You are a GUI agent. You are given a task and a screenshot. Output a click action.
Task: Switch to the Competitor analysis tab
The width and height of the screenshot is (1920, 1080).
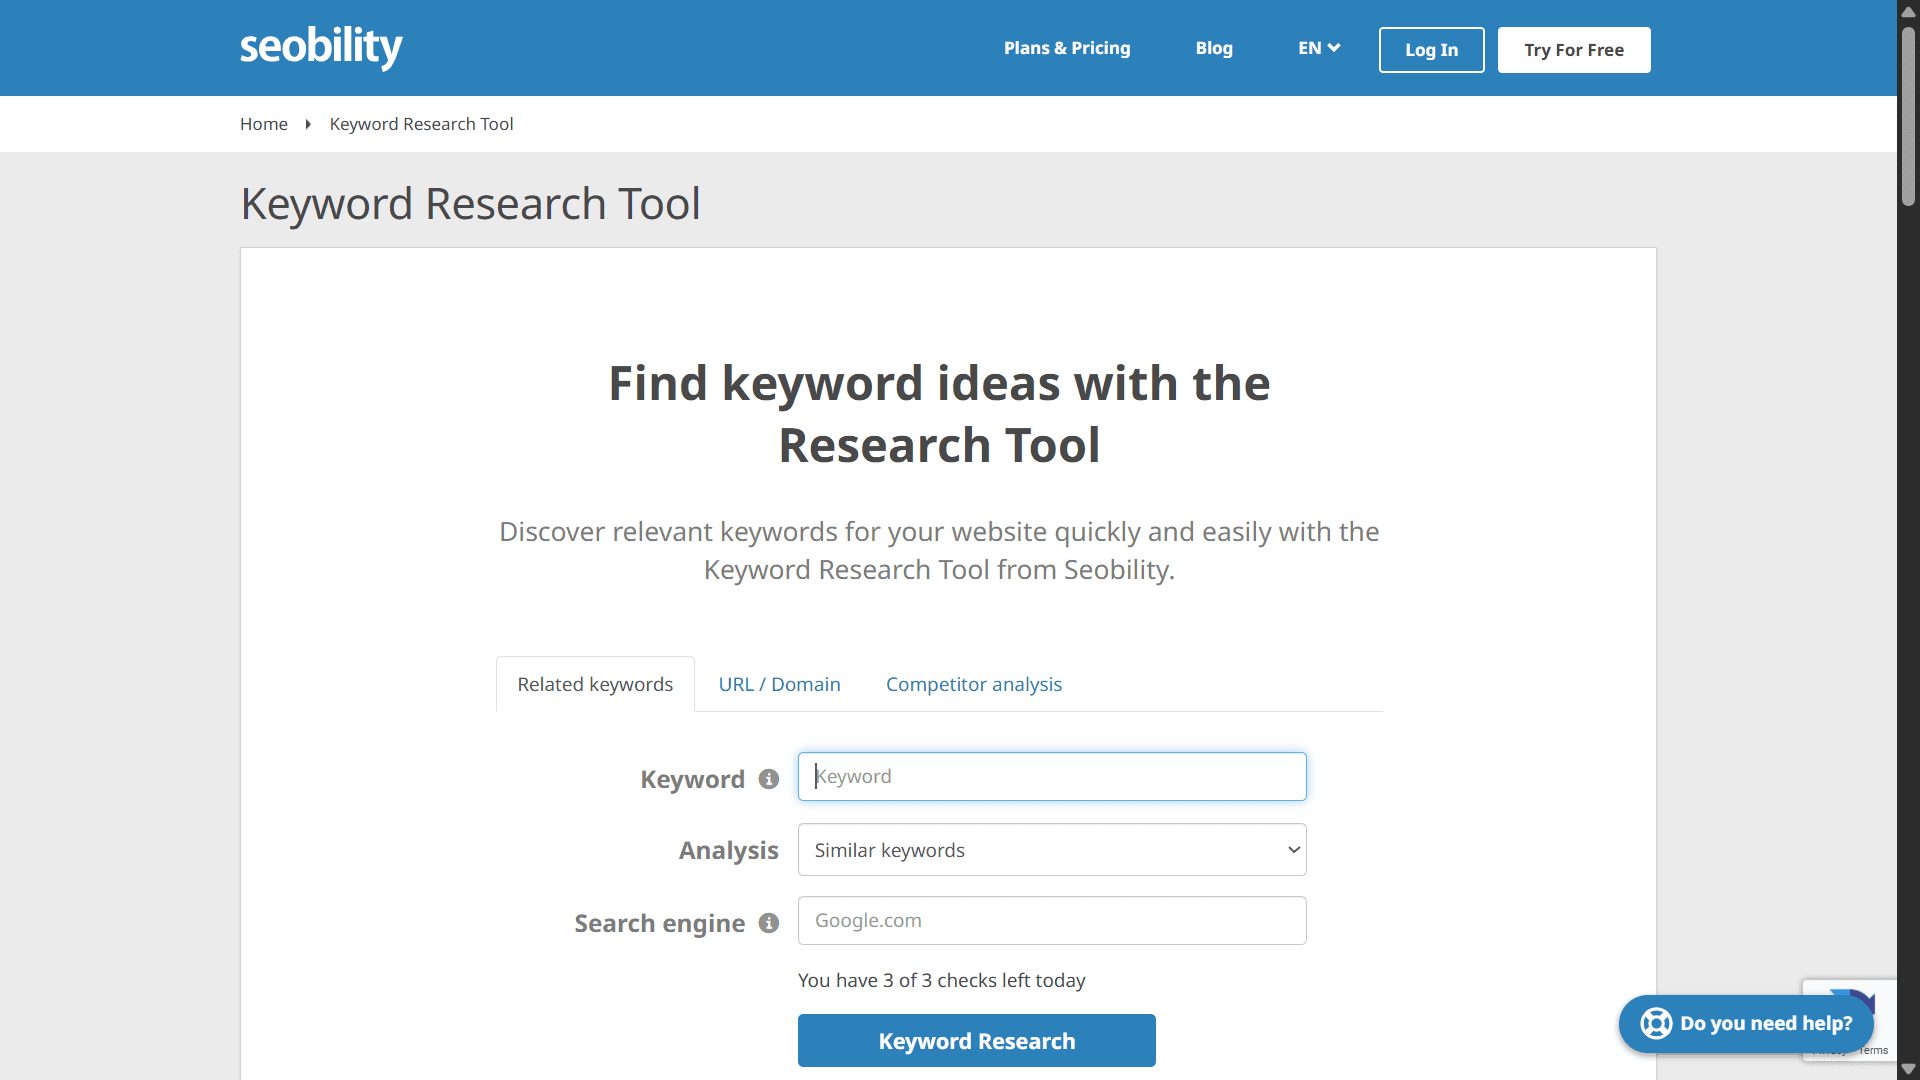tap(974, 684)
